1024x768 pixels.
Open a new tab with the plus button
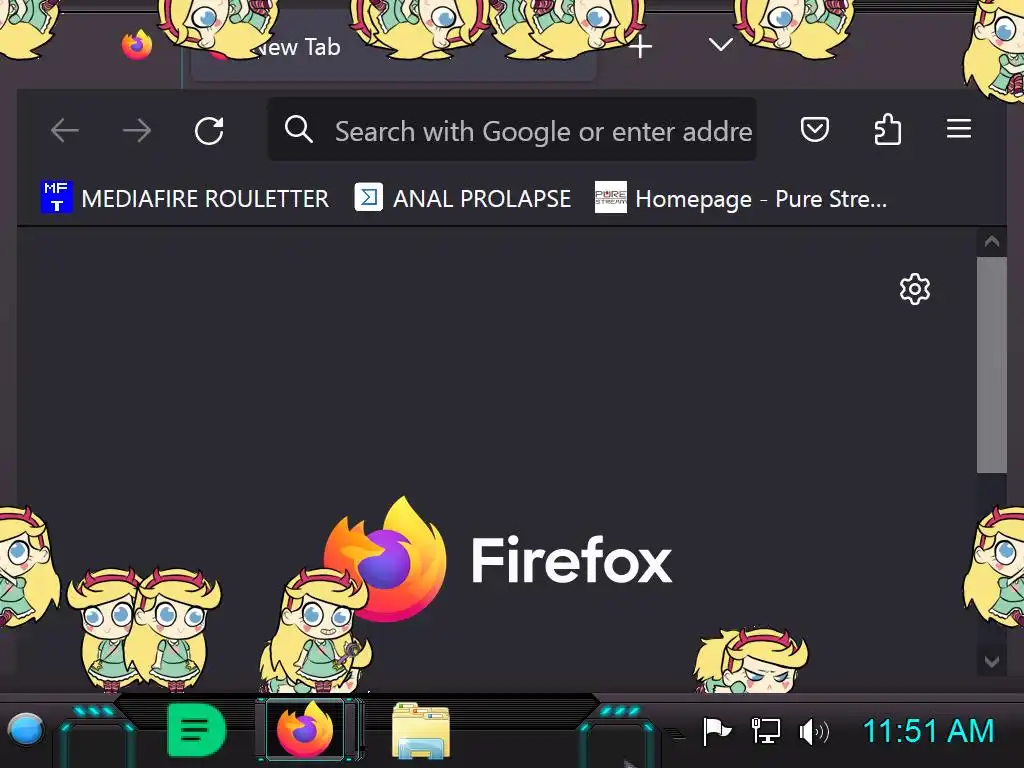click(x=641, y=47)
